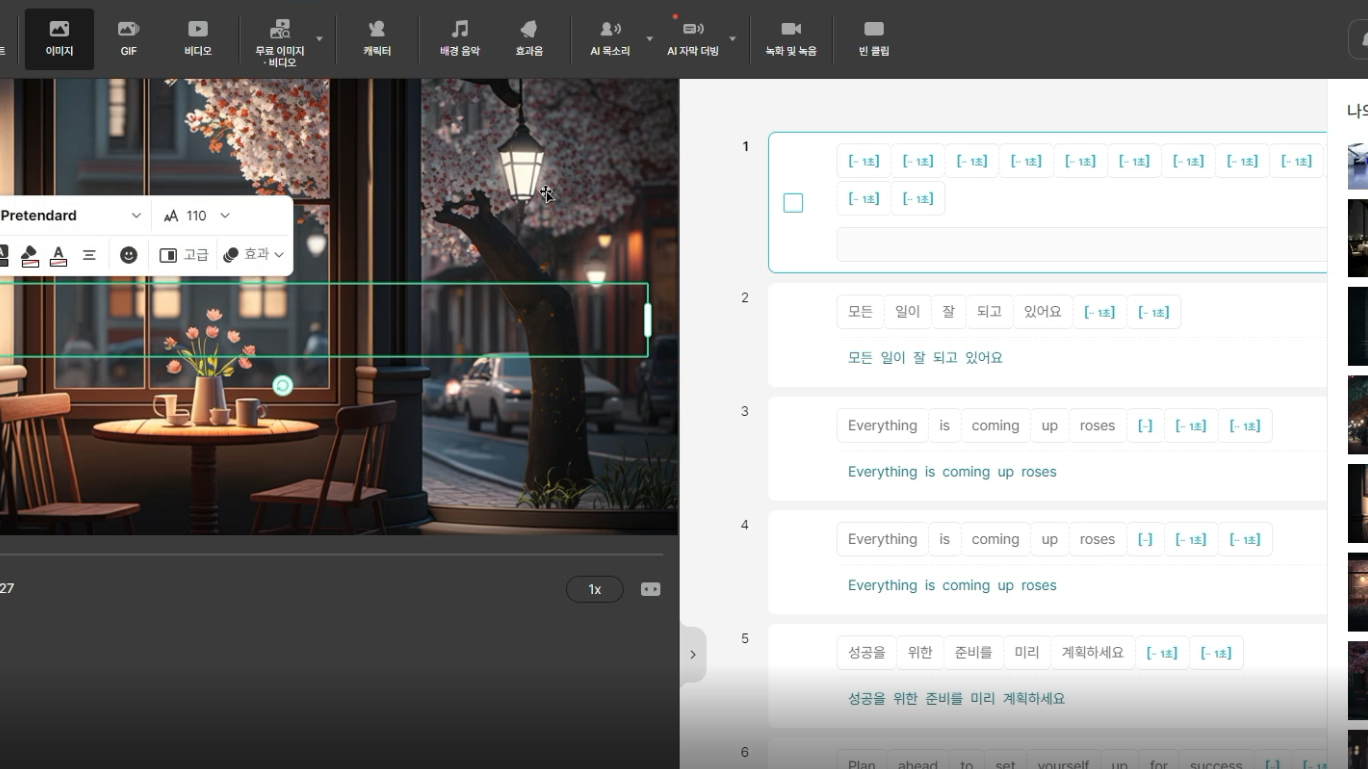This screenshot has width=1368, height=769.
Task: Expand the 효과 effects dropdown
Action: coord(254,256)
